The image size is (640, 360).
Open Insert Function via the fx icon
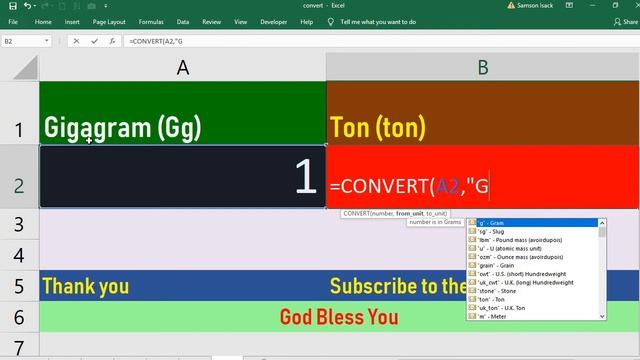[112, 41]
